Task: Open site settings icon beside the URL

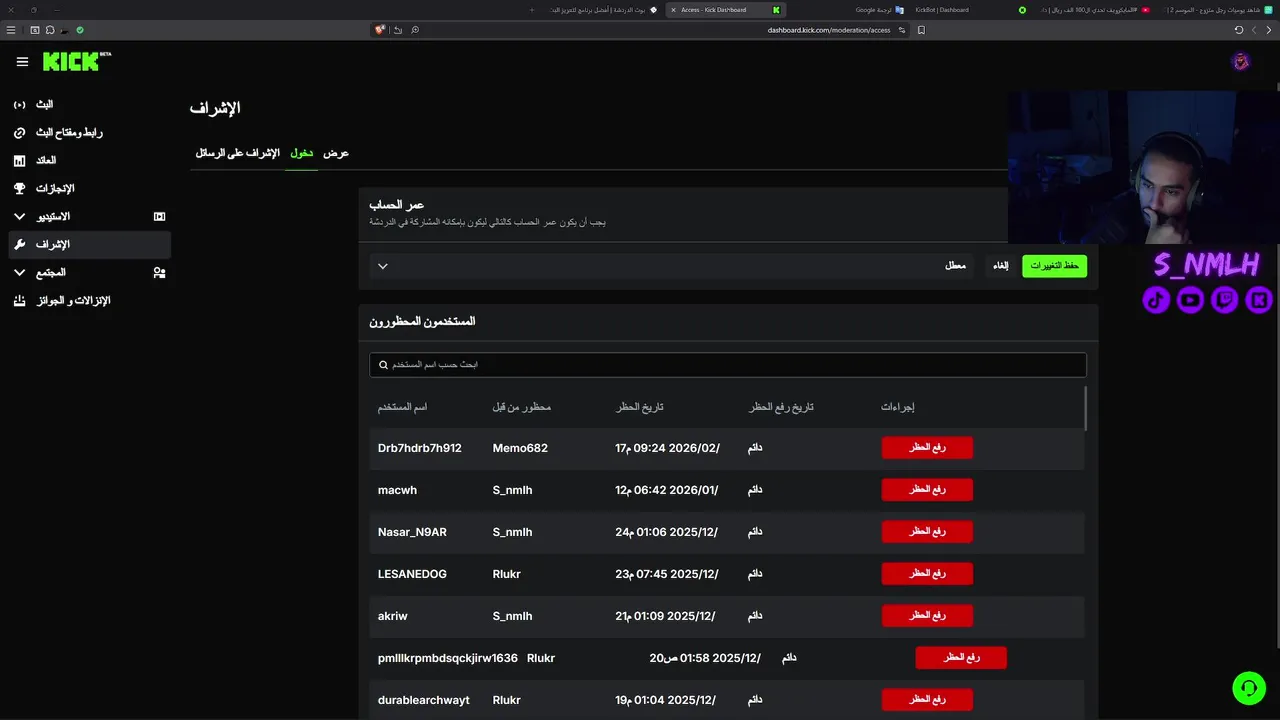Action: pos(902,30)
